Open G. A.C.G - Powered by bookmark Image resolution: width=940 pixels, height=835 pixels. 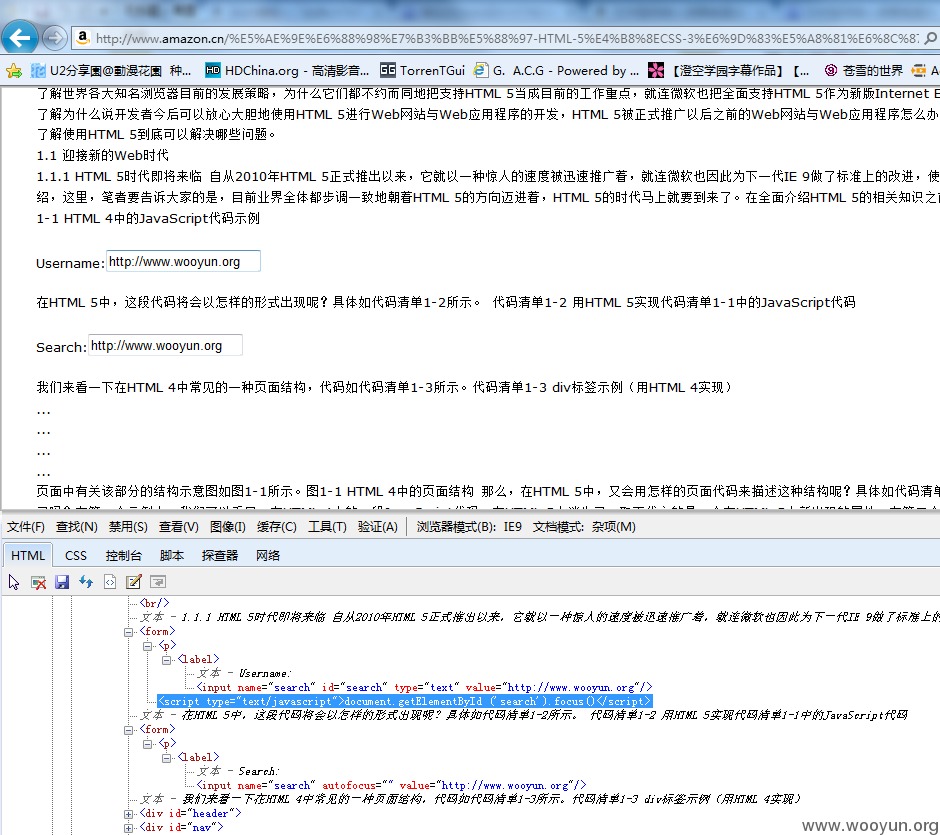pos(556,71)
